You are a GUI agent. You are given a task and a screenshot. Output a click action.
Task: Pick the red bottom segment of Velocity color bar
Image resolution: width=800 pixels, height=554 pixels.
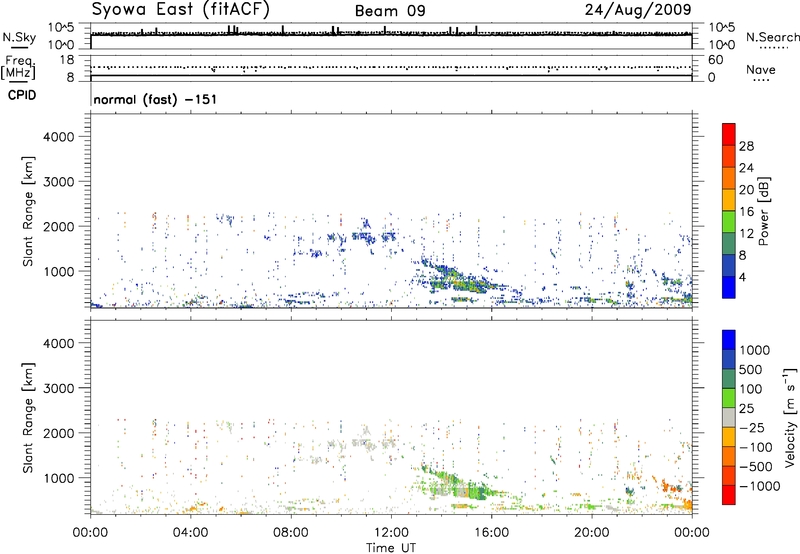point(729,495)
